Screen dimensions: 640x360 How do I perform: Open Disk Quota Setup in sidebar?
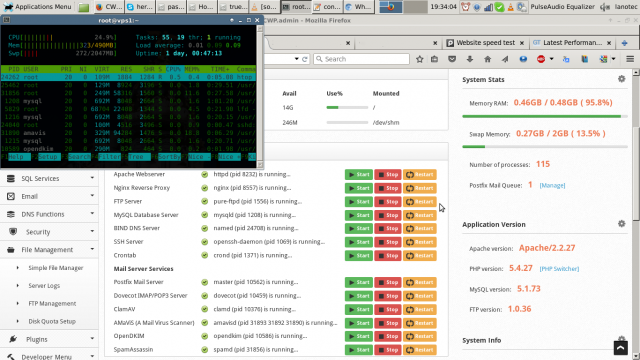click(52, 321)
